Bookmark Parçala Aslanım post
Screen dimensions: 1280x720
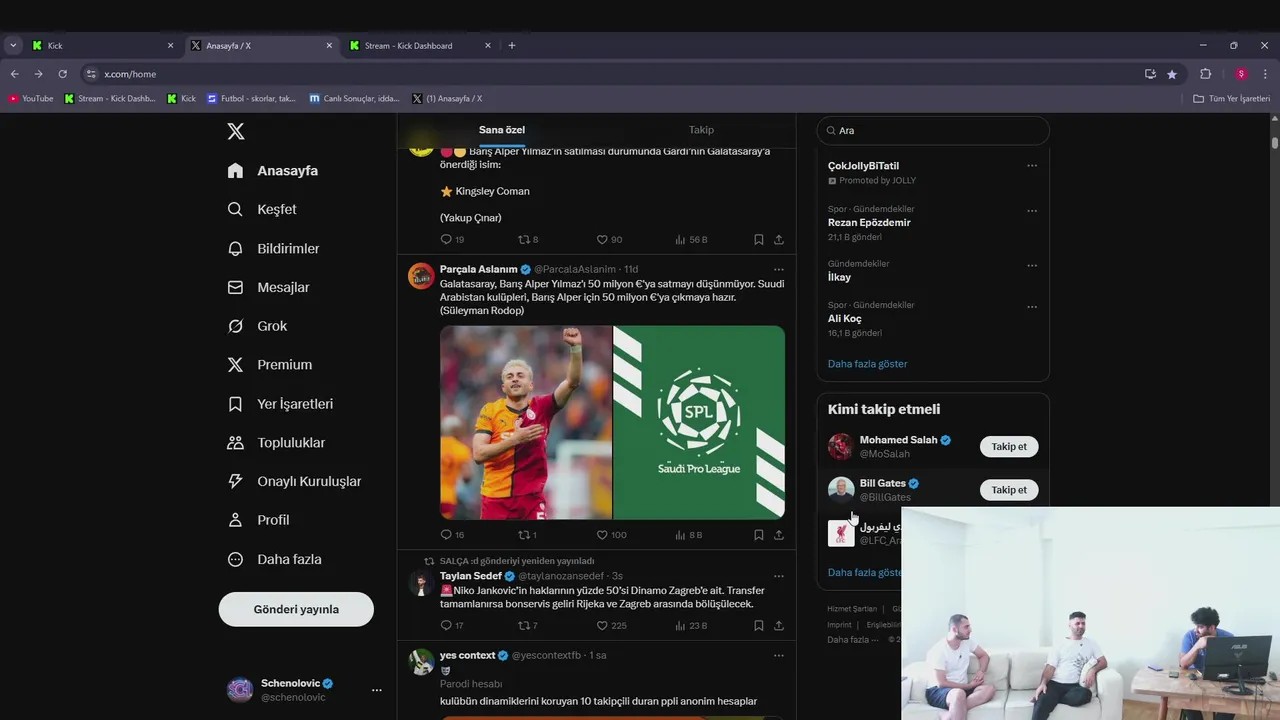pyautogui.click(x=758, y=535)
